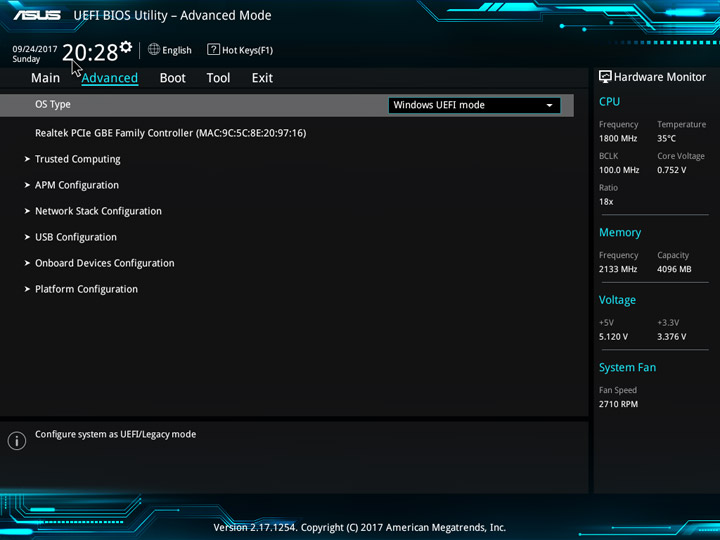Expand APM Configuration arrow
Screen dimensions: 720x540
pos(27,185)
